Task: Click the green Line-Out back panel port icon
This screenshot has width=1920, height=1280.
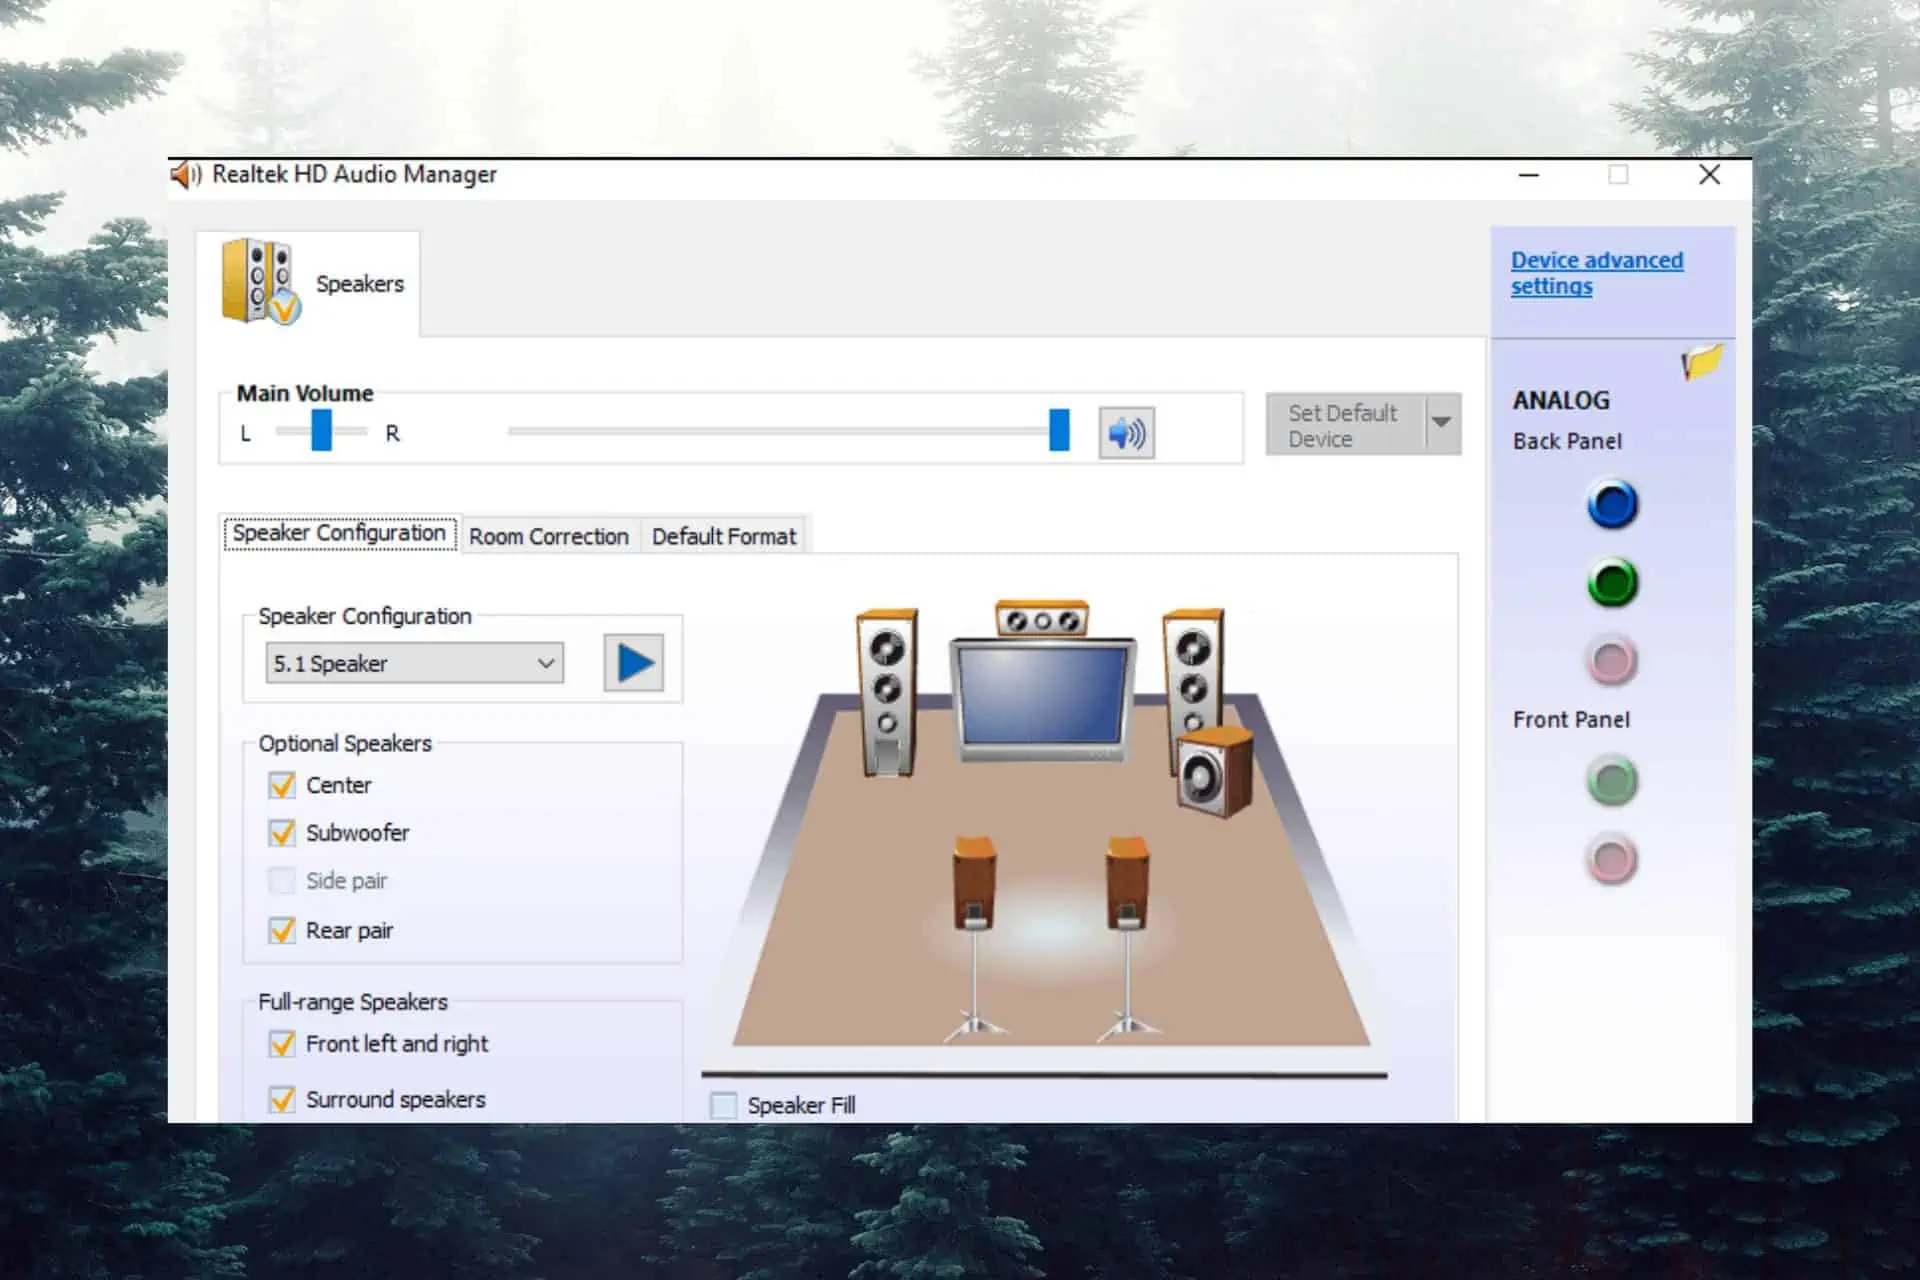Action: tap(1610, 580)
